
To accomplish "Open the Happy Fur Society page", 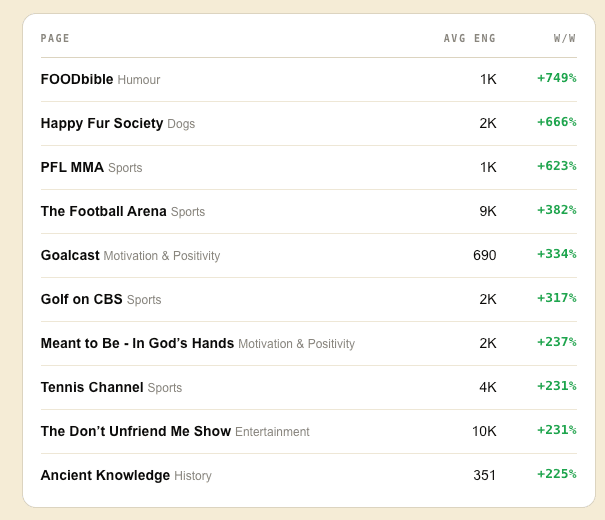I will [x=102, y=123].
